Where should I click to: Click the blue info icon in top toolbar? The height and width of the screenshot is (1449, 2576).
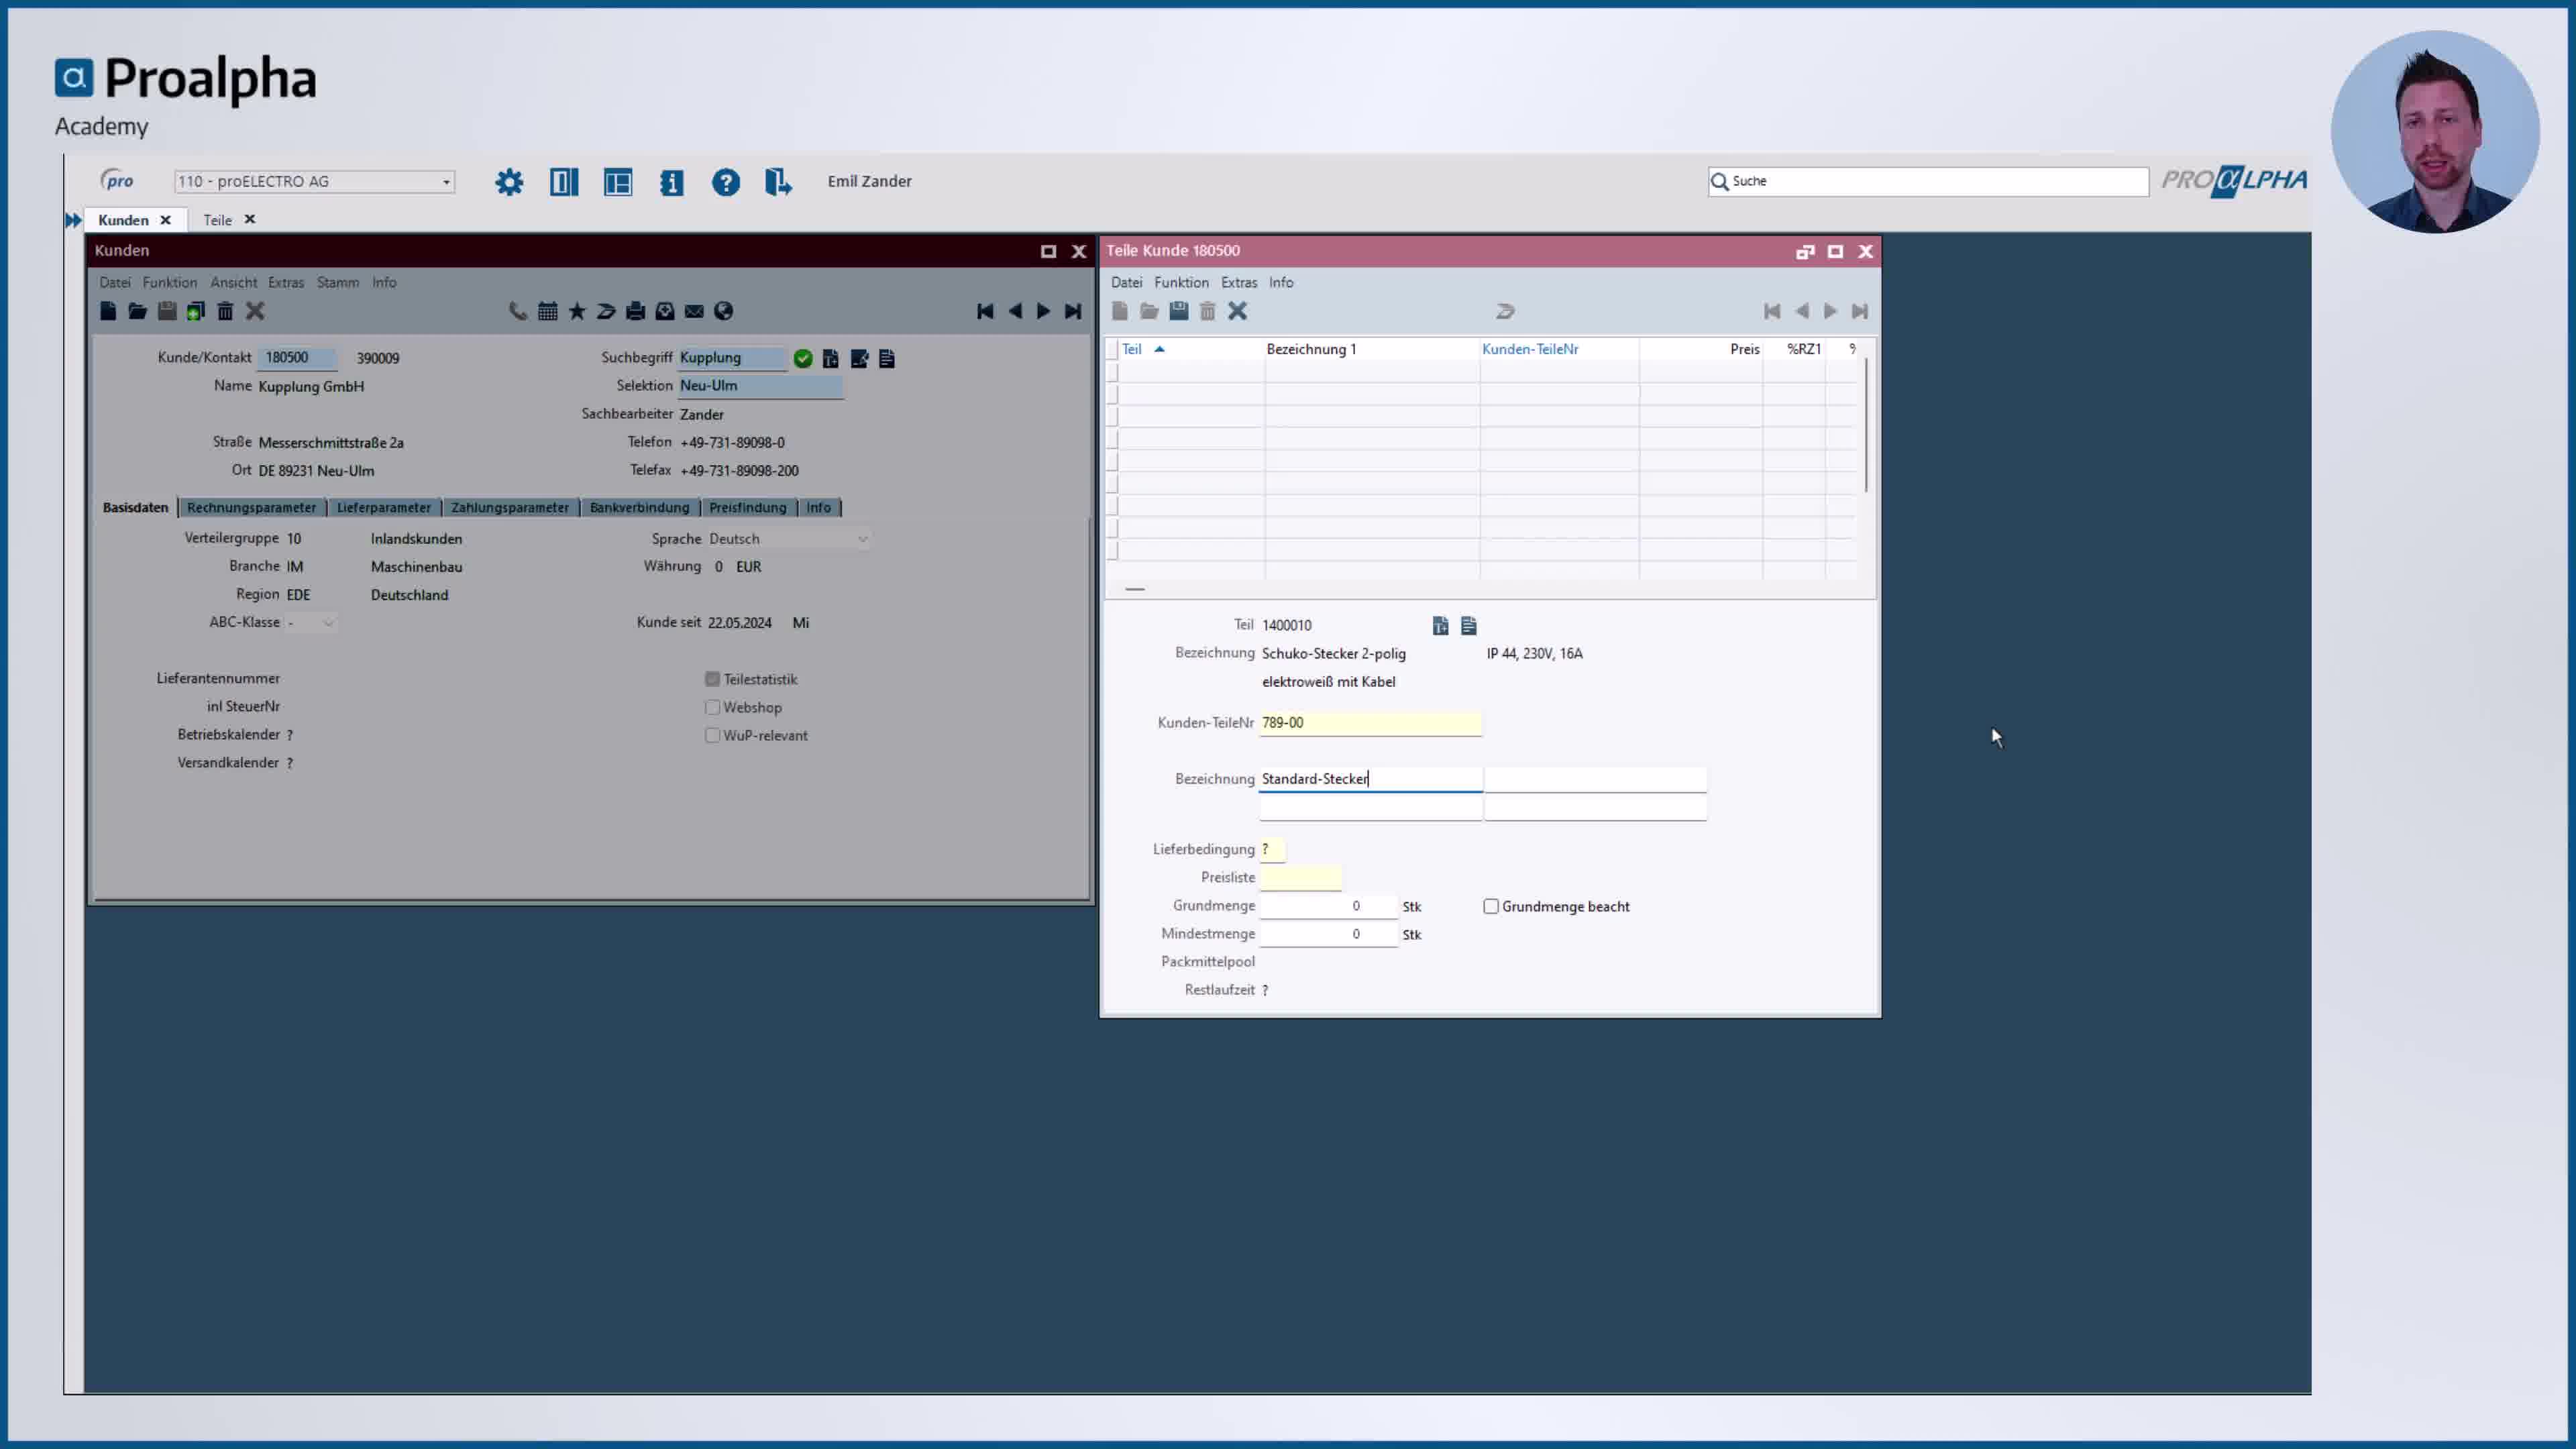672,182
